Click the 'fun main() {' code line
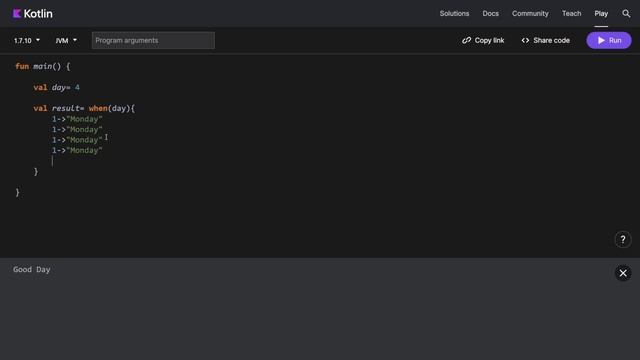 pos(43,66)
